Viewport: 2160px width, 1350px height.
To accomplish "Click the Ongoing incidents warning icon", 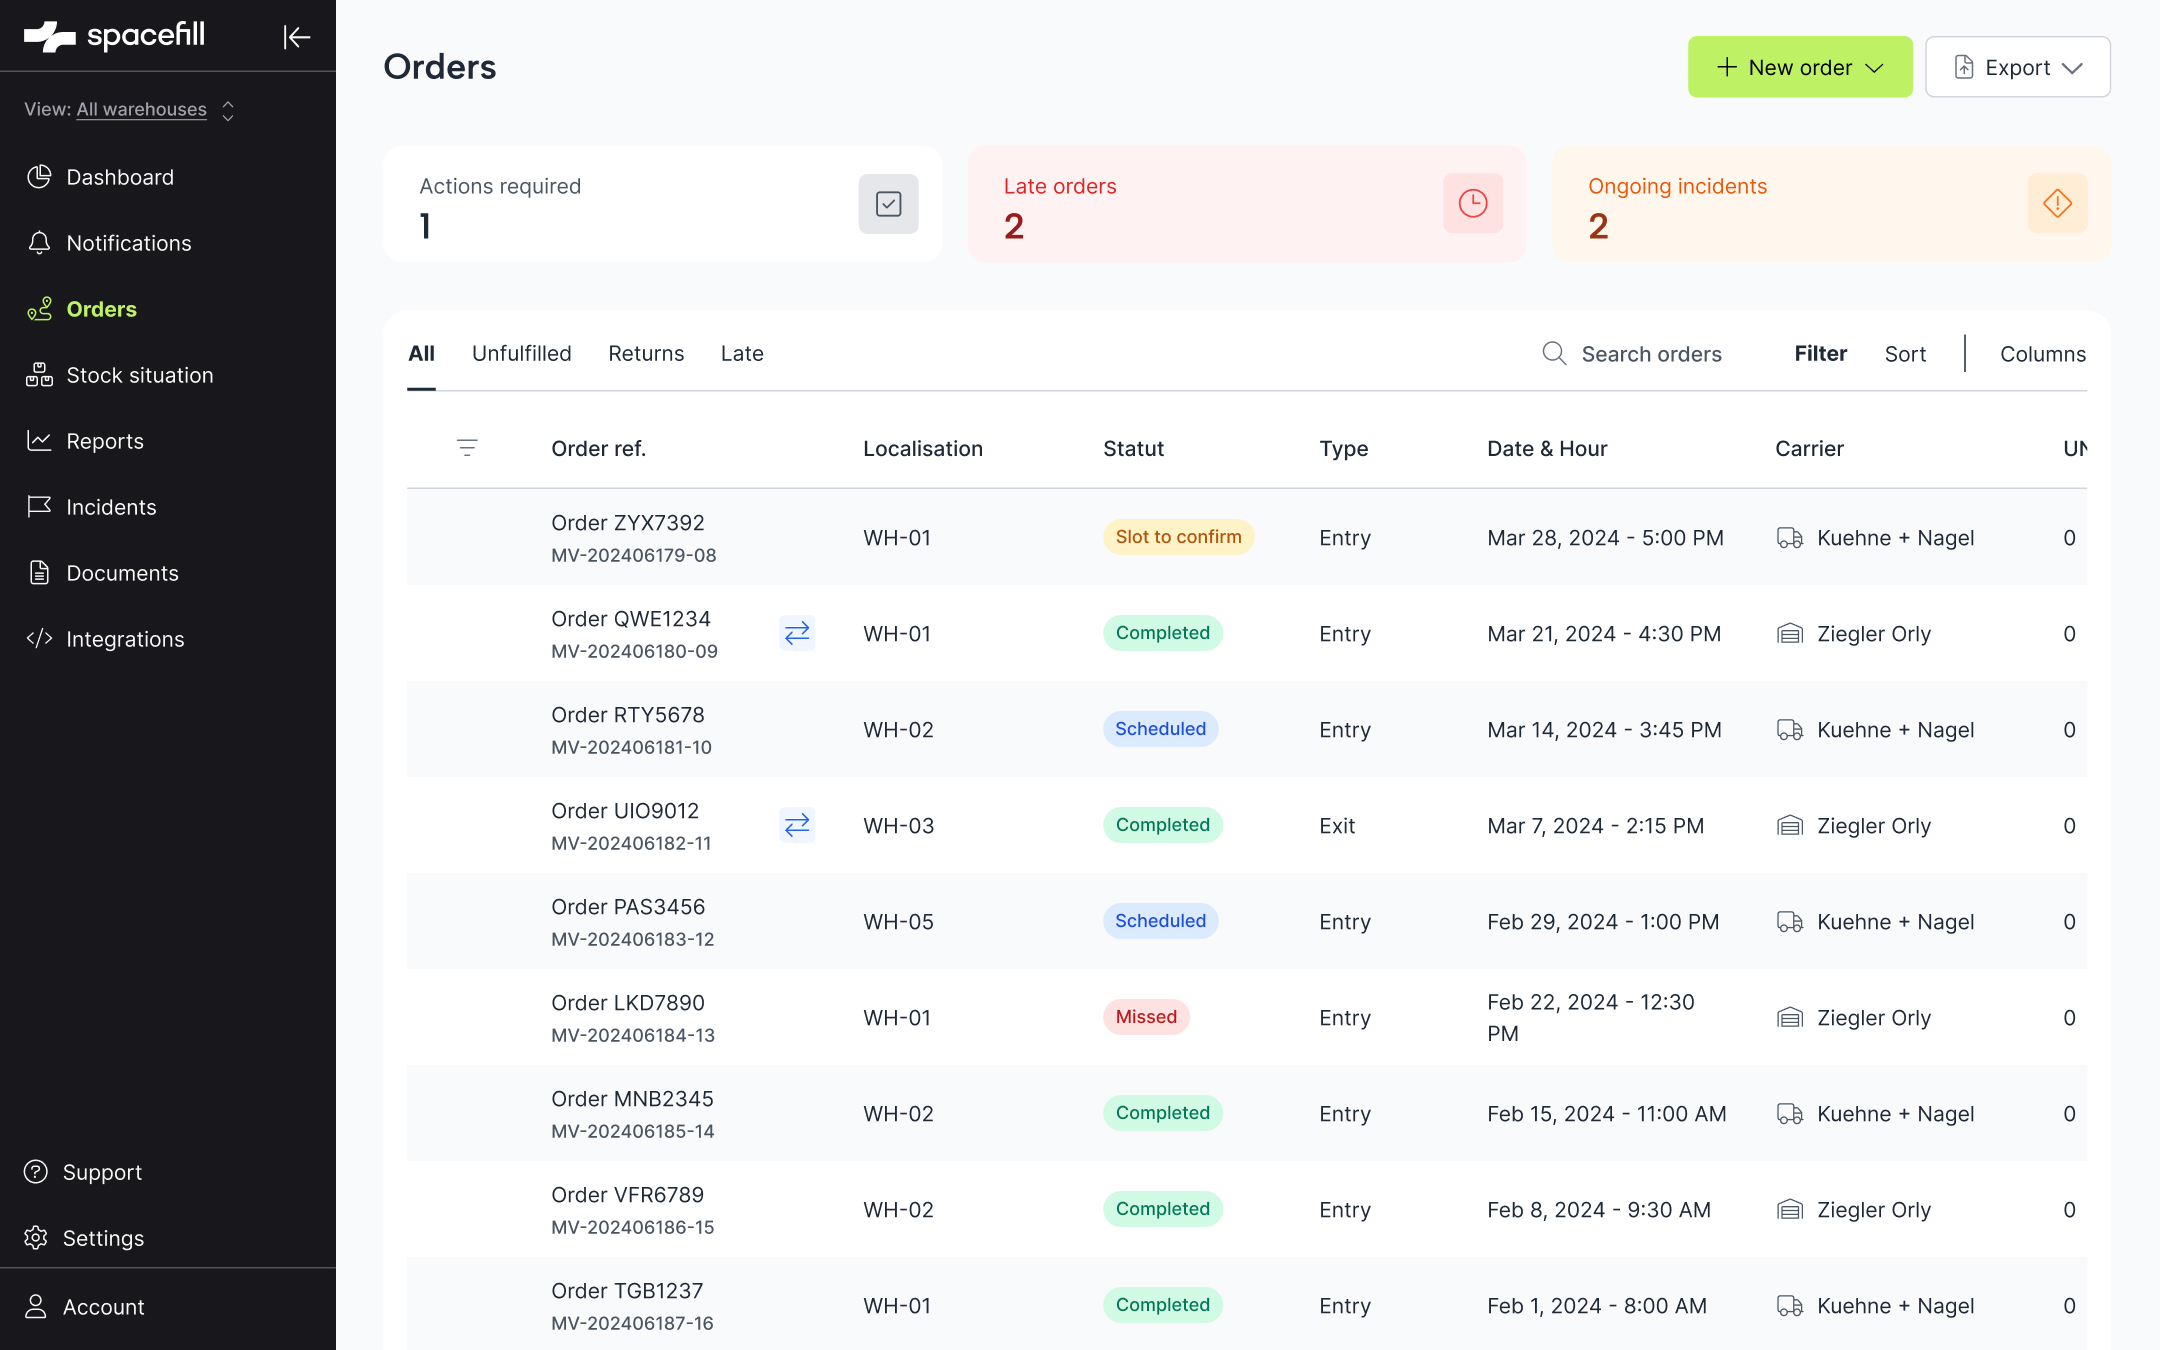I will (2057, 204).
